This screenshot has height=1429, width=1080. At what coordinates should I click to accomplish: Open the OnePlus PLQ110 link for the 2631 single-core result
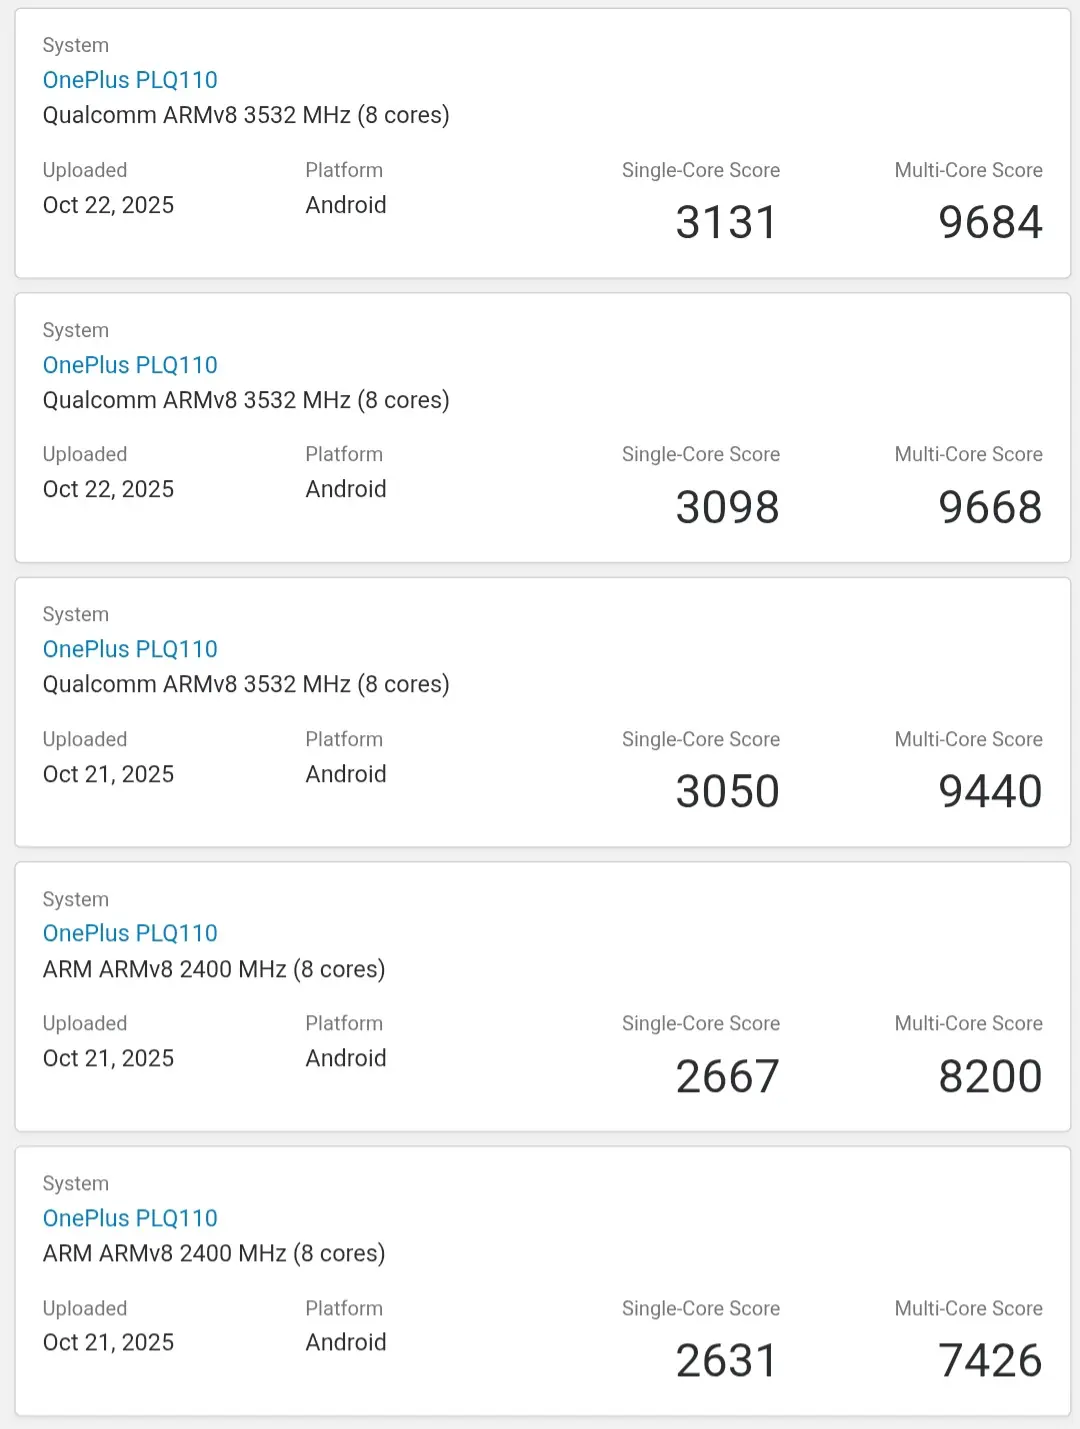(x=130, y=1218)
